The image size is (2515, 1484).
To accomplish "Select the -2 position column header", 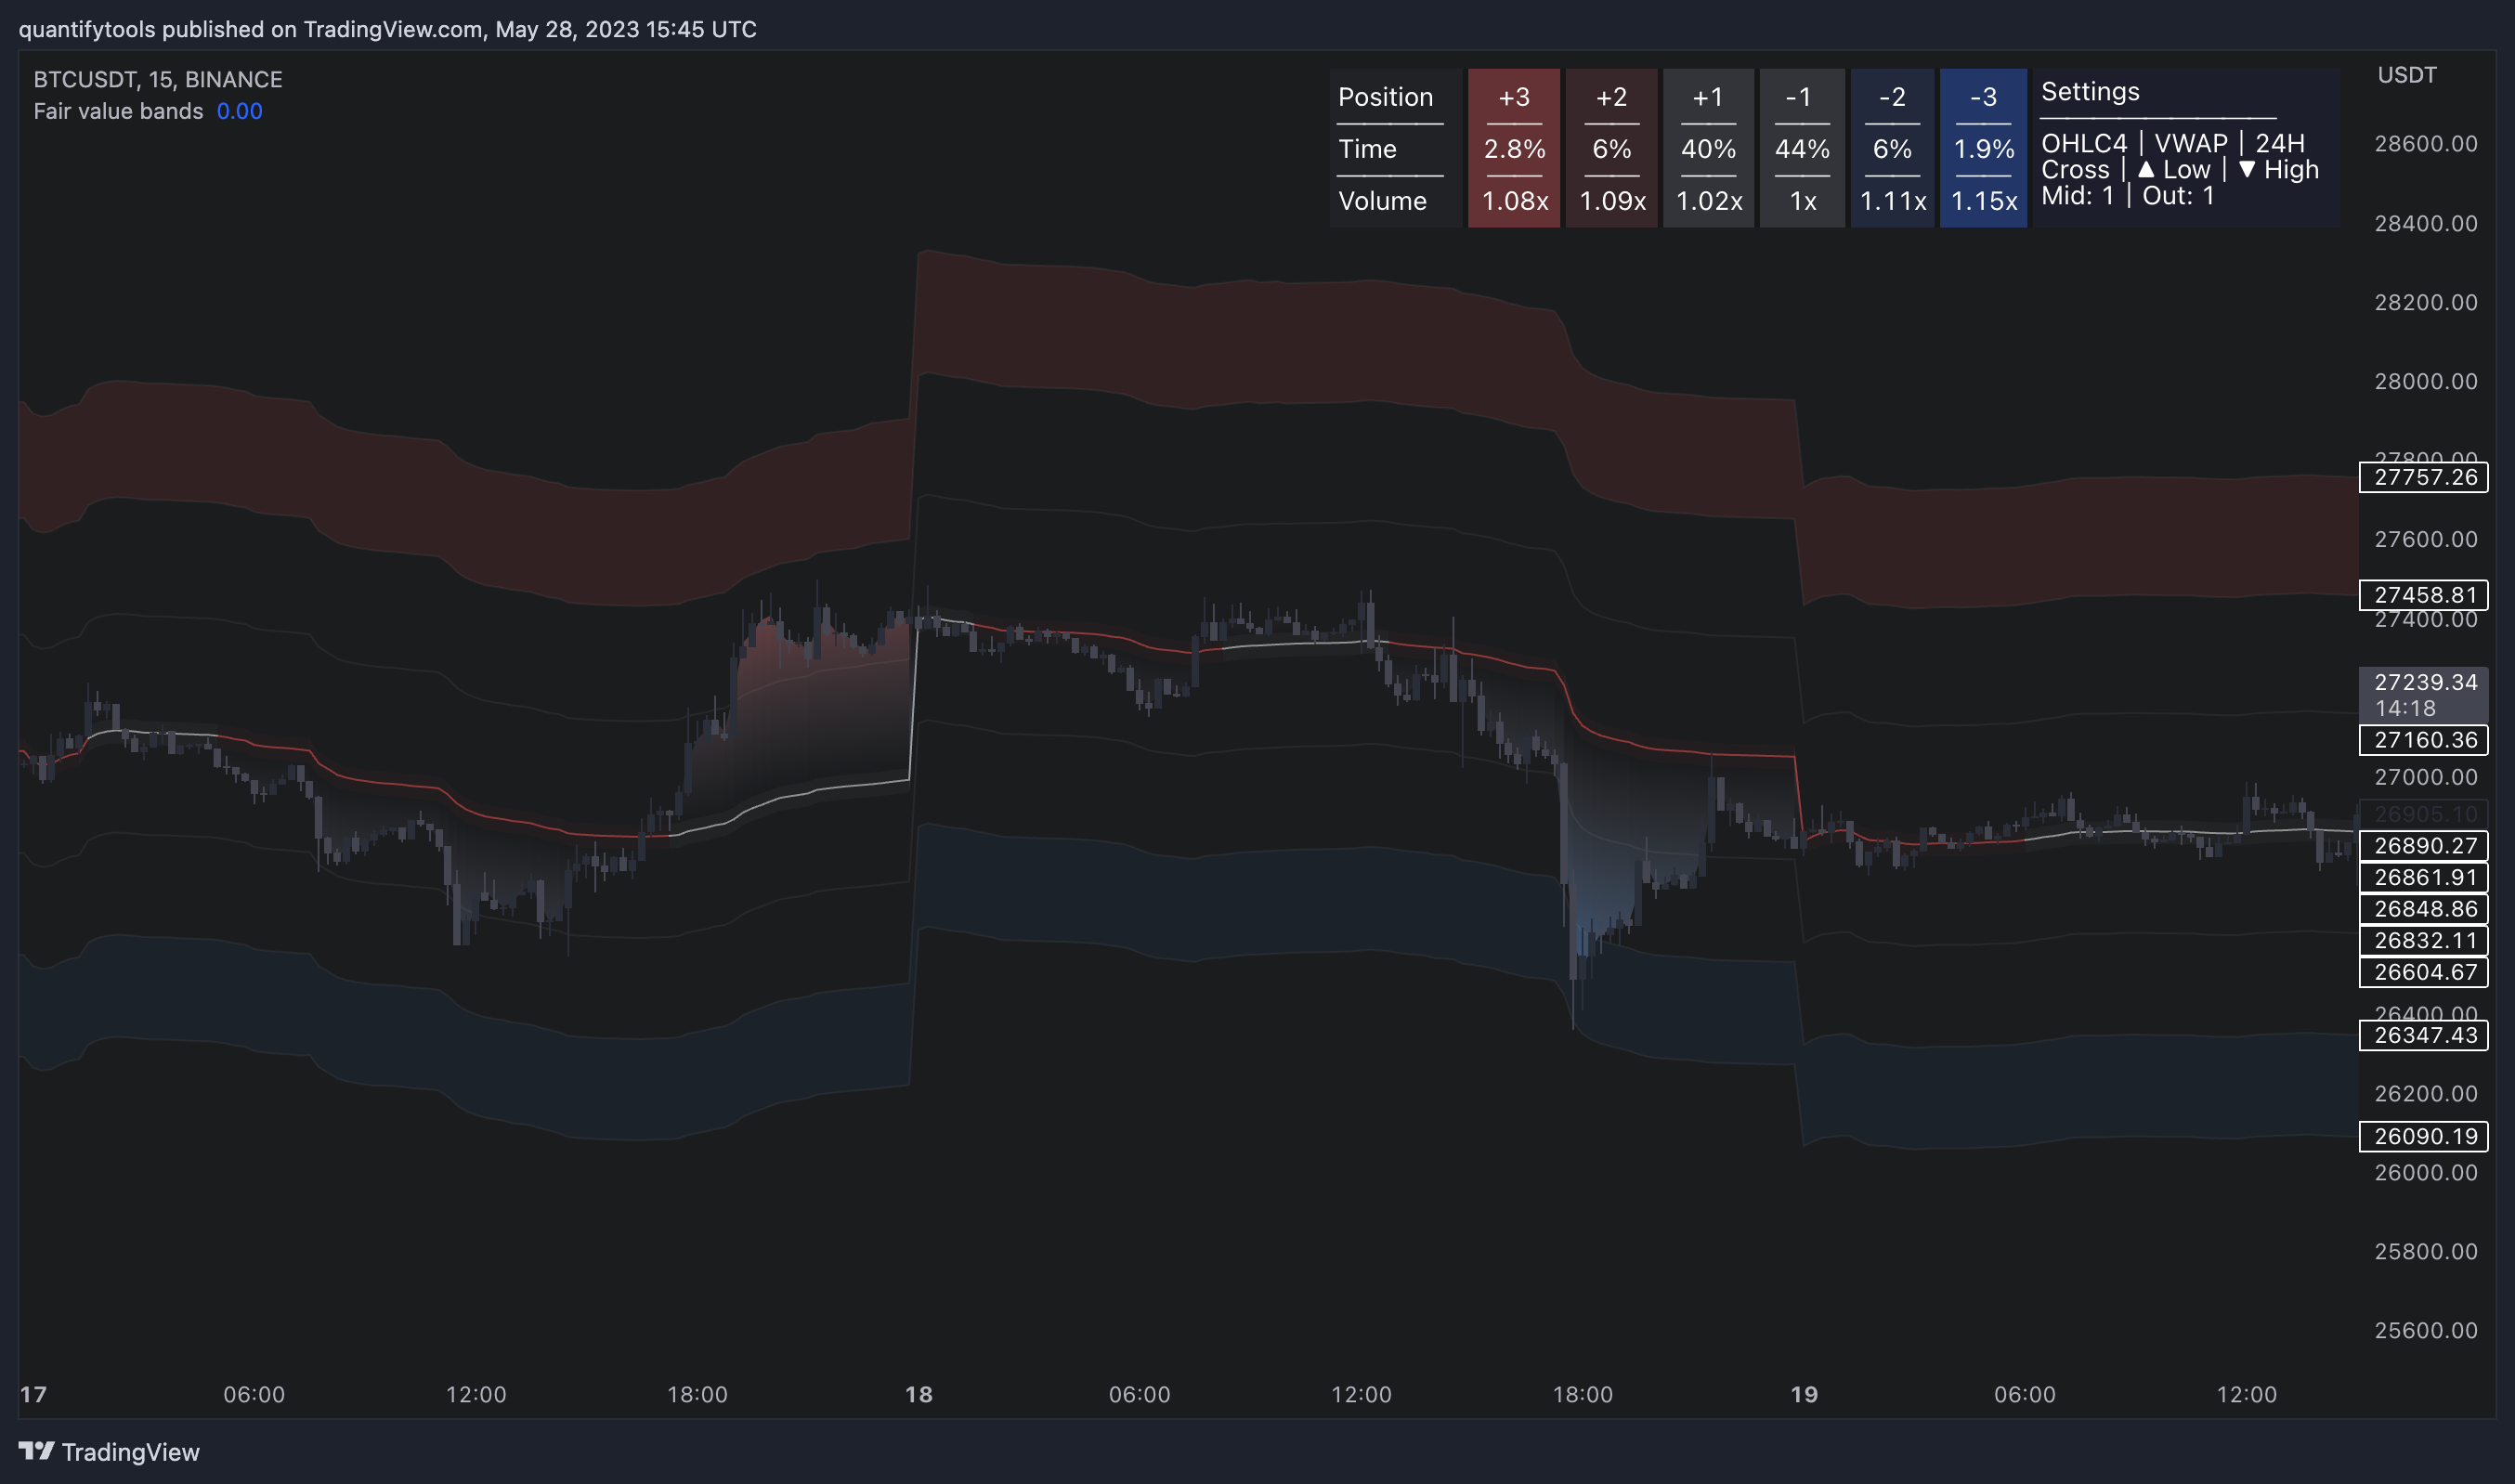I will tap(1892, 97).
